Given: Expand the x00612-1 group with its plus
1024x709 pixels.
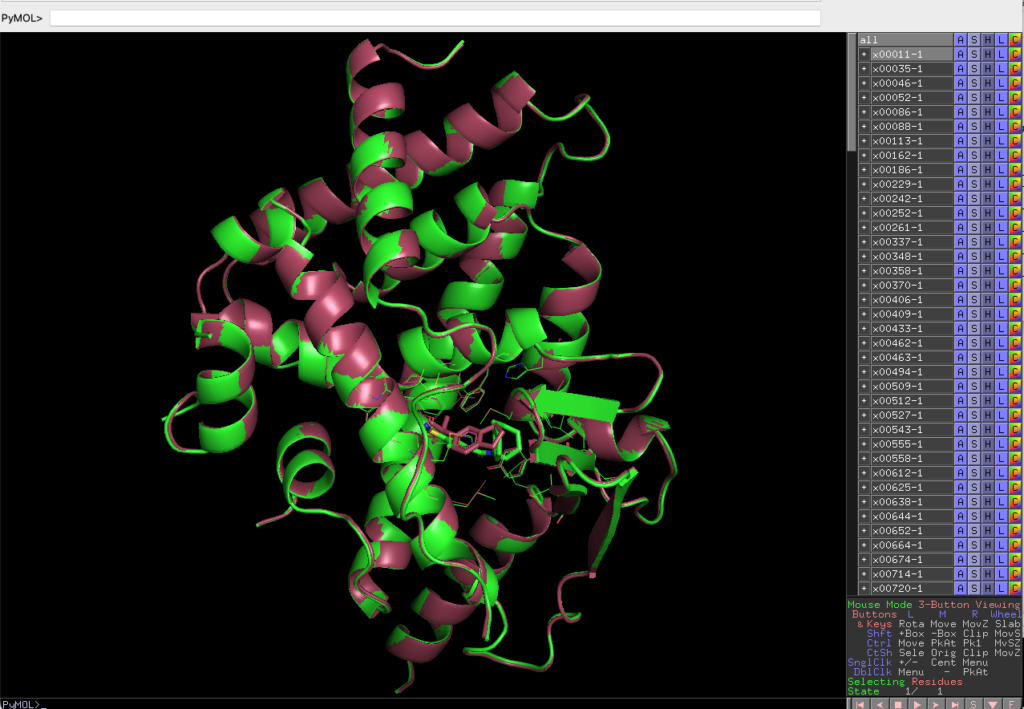Looking at the screenshot, I should click(x=864, y=473).
